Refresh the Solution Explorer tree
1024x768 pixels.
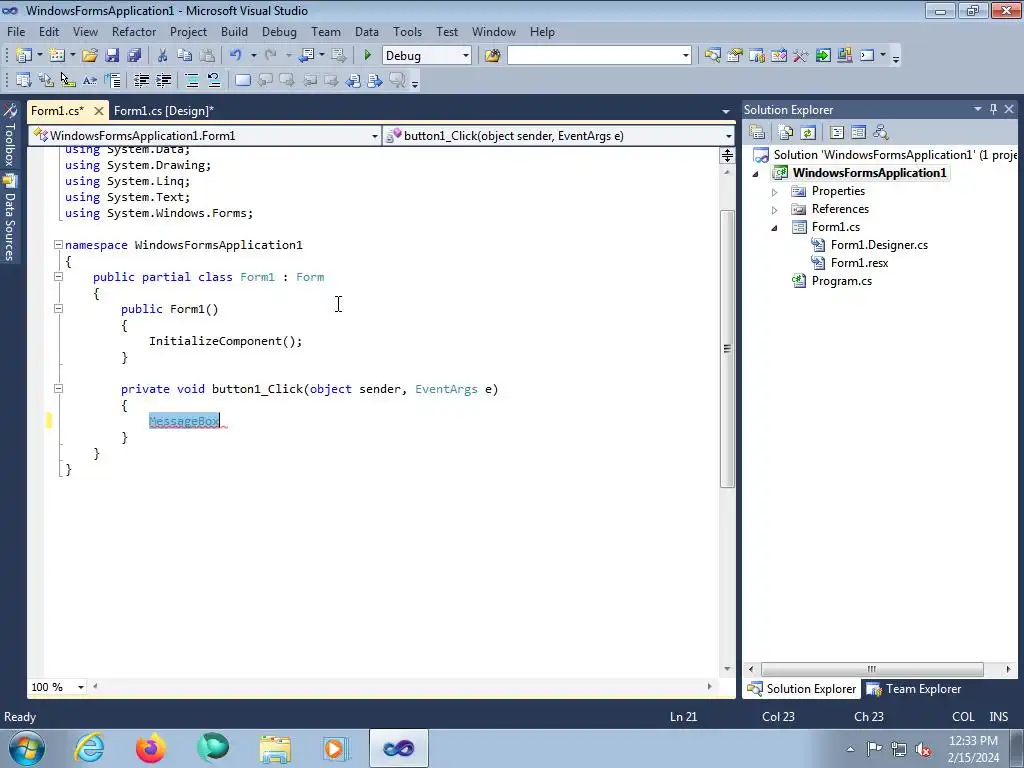tap(808, 133)
